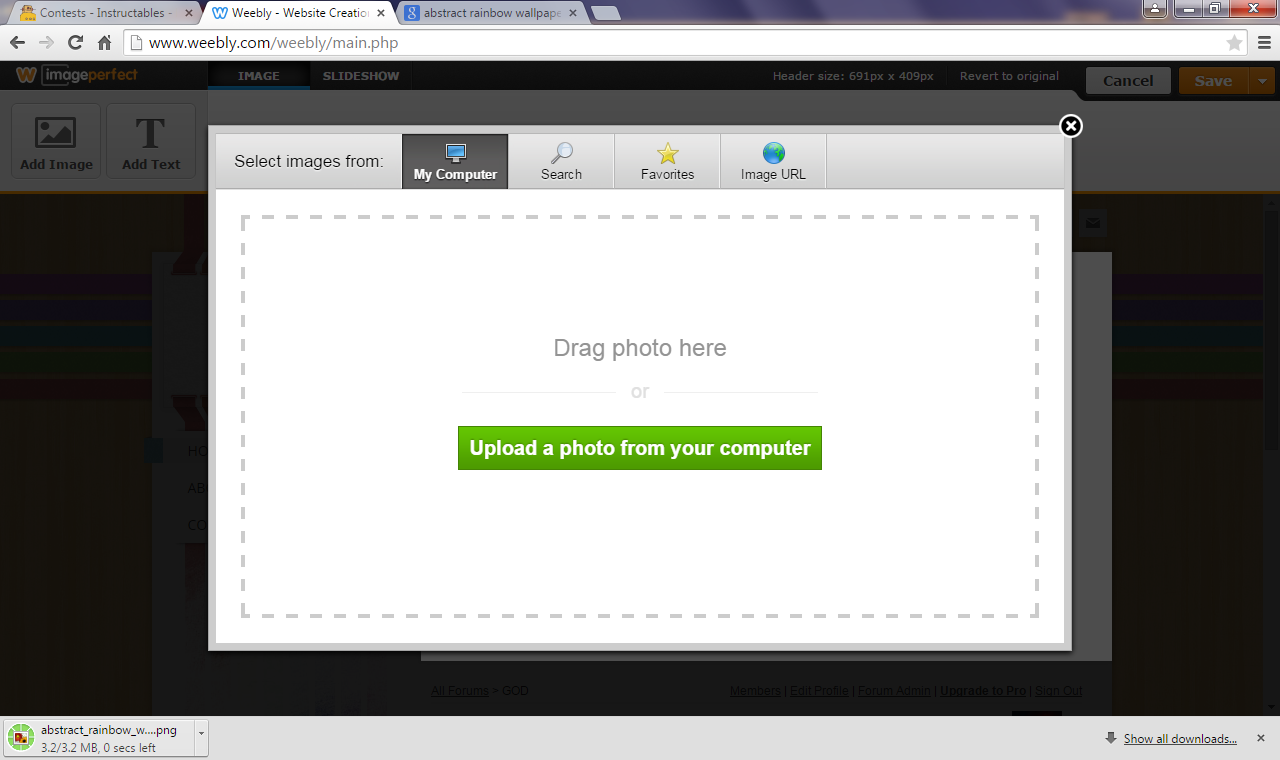Go back with browser back arrow
The width and height of the screenshot is (1280, 760).
(17, 43)
